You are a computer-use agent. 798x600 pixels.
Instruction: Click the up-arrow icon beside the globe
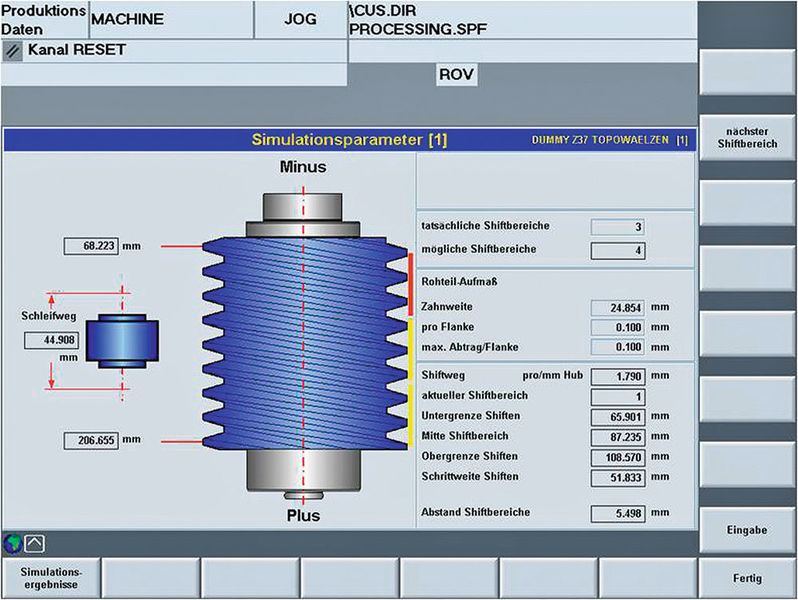[34, 544]
